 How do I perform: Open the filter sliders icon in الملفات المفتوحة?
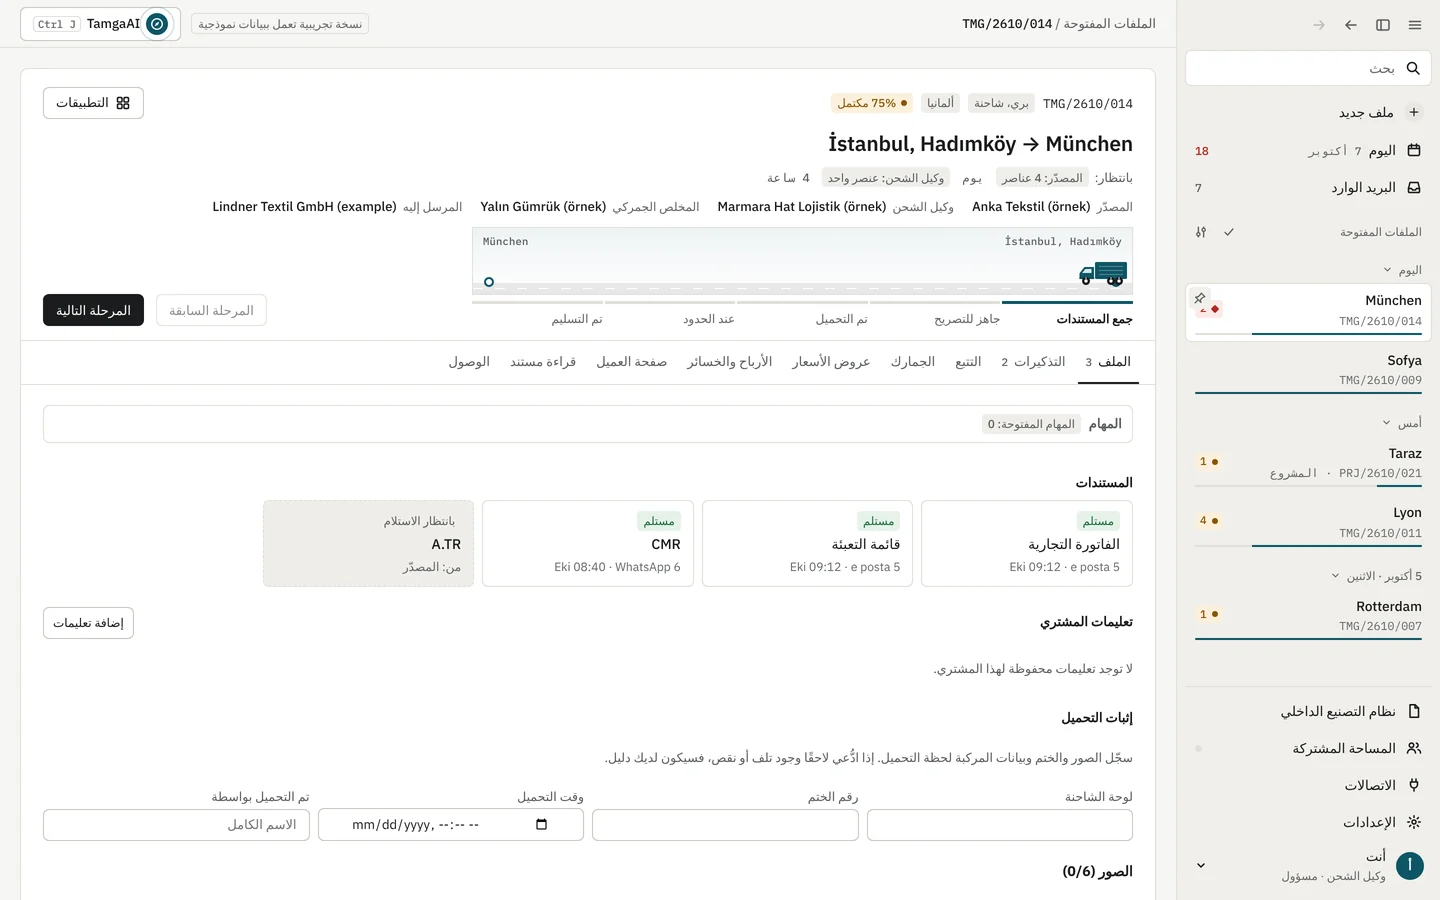[x=1201, y=232]
